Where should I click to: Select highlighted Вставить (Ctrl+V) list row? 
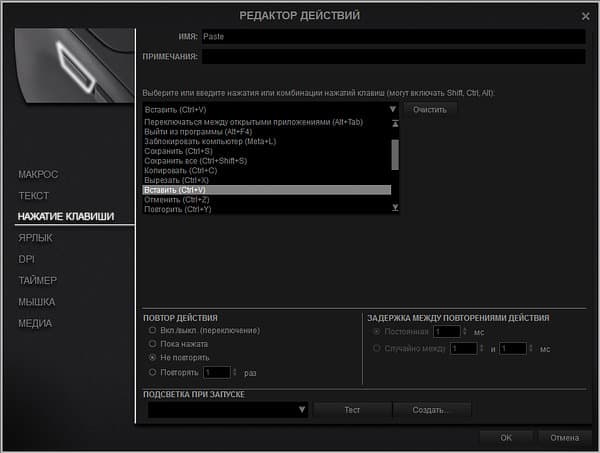[x=267, y=190]
